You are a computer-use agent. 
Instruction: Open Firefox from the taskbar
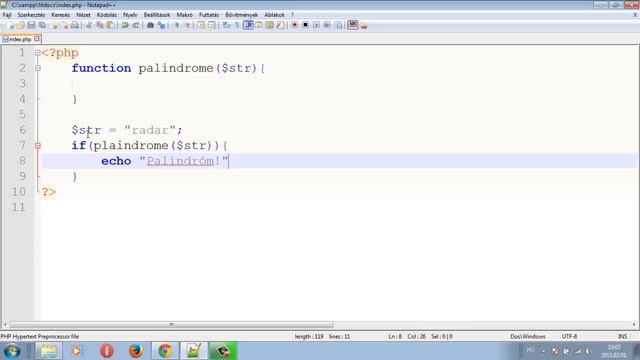136,351
